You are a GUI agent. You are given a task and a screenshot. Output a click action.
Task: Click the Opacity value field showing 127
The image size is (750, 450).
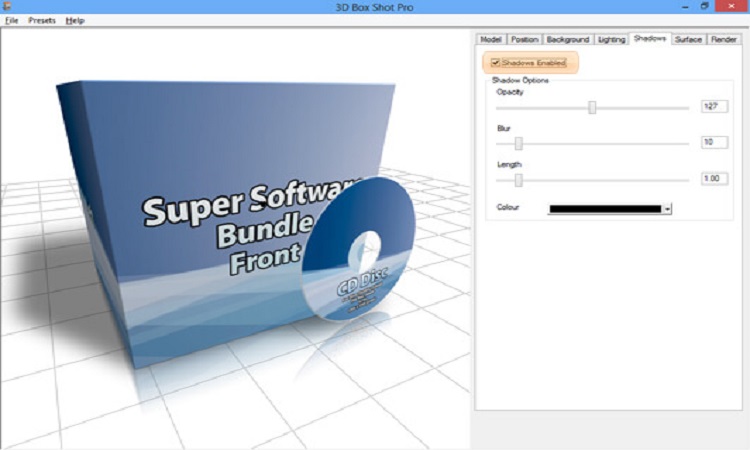(x=715, y=106)
